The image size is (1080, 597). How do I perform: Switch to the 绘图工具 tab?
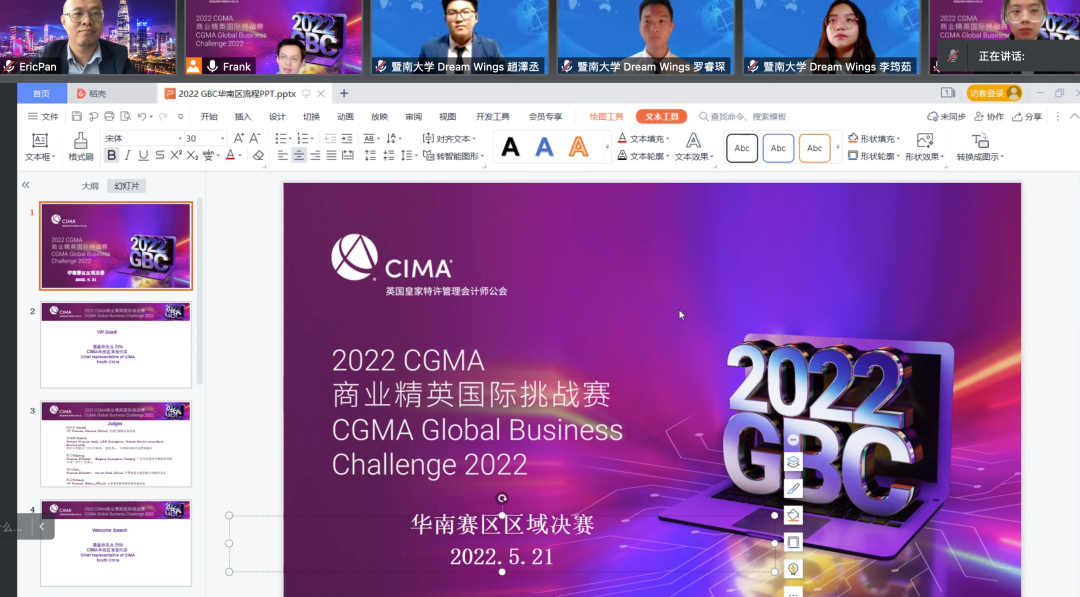point(606,116)
